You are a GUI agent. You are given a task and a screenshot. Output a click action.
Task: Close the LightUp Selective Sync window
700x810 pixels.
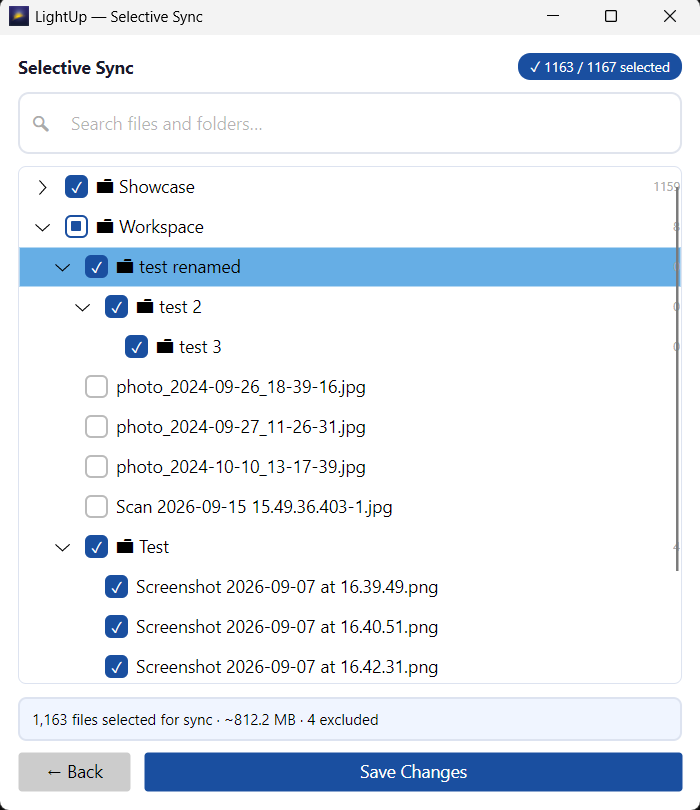tap(670, 16)
